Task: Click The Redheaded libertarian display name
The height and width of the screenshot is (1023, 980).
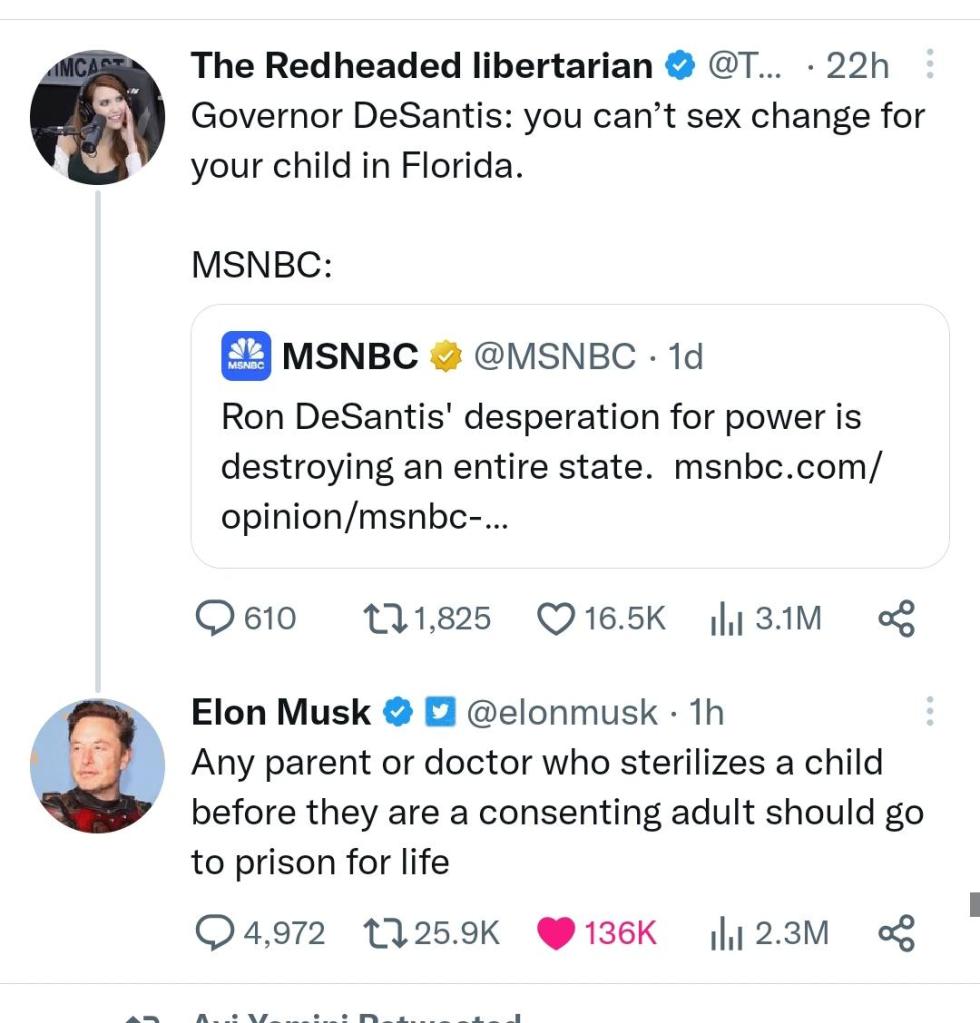Action: point(421,65)
